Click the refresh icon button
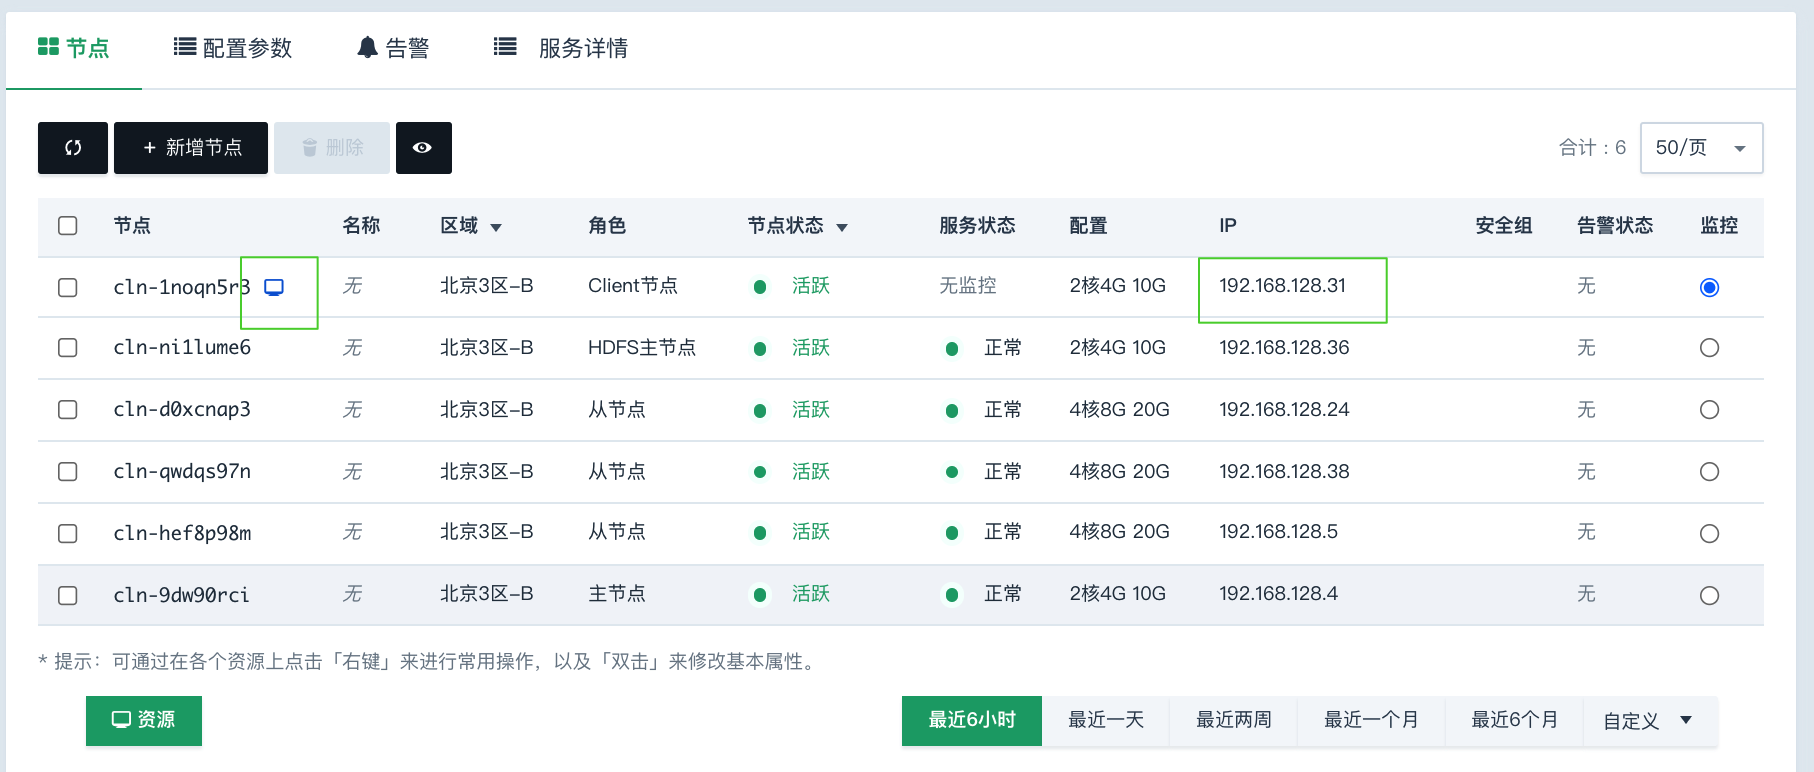Image resolution: width=1814 pixels, height=772 pixels. pos(73,148)
